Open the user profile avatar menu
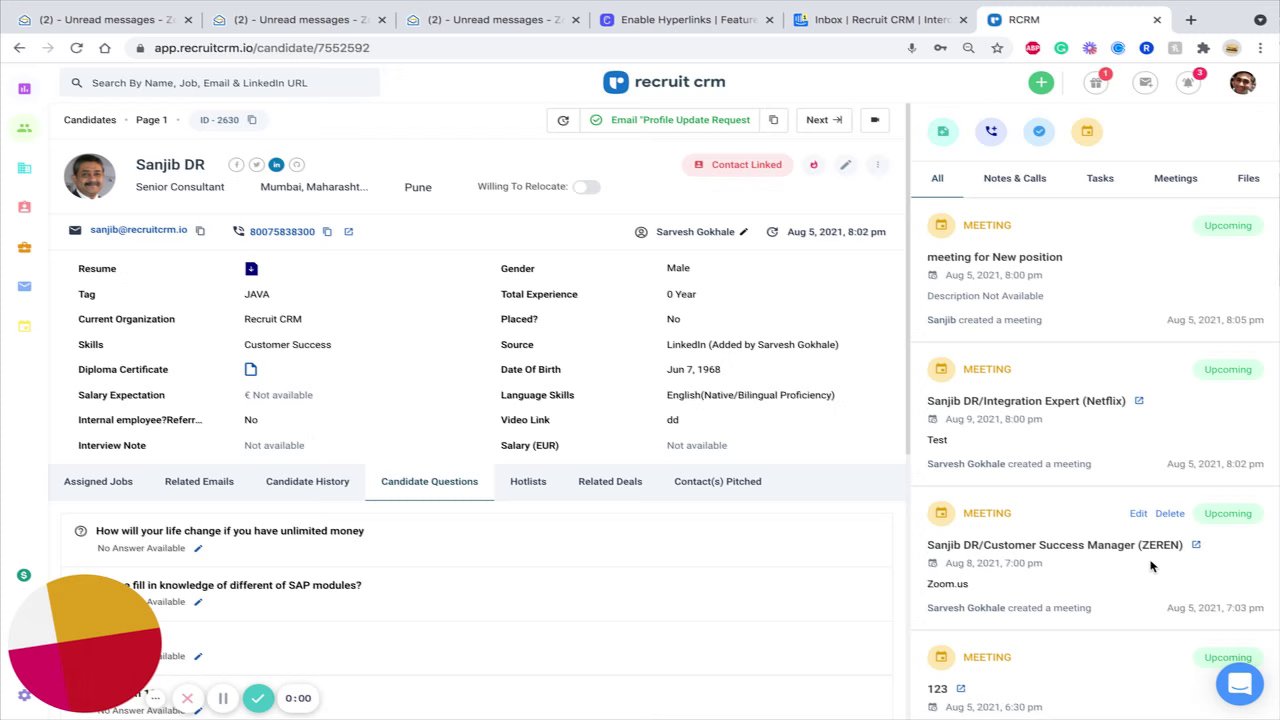Screen dimensions: 1280x720 coord(1243,83)
